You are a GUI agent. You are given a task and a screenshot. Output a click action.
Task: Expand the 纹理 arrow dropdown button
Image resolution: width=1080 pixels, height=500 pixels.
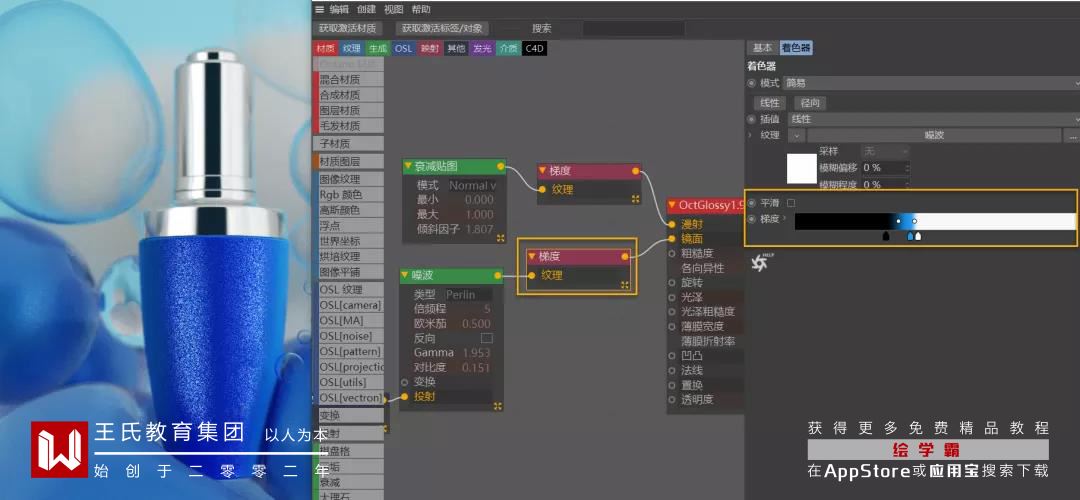[x=797, y=136]
